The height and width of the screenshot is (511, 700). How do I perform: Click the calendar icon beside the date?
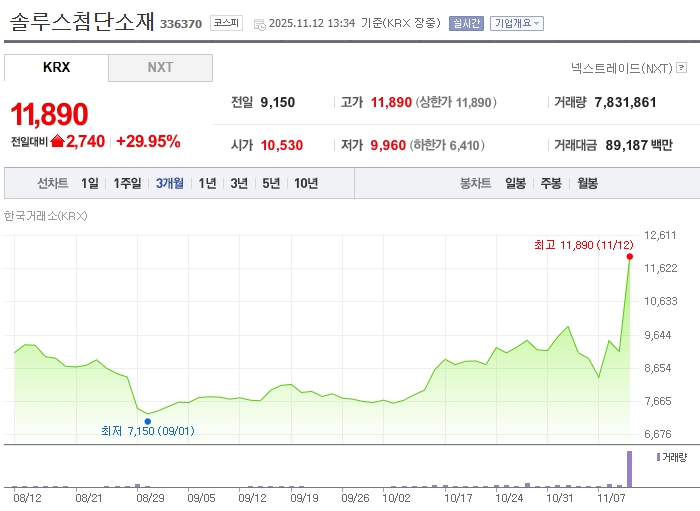259,23
